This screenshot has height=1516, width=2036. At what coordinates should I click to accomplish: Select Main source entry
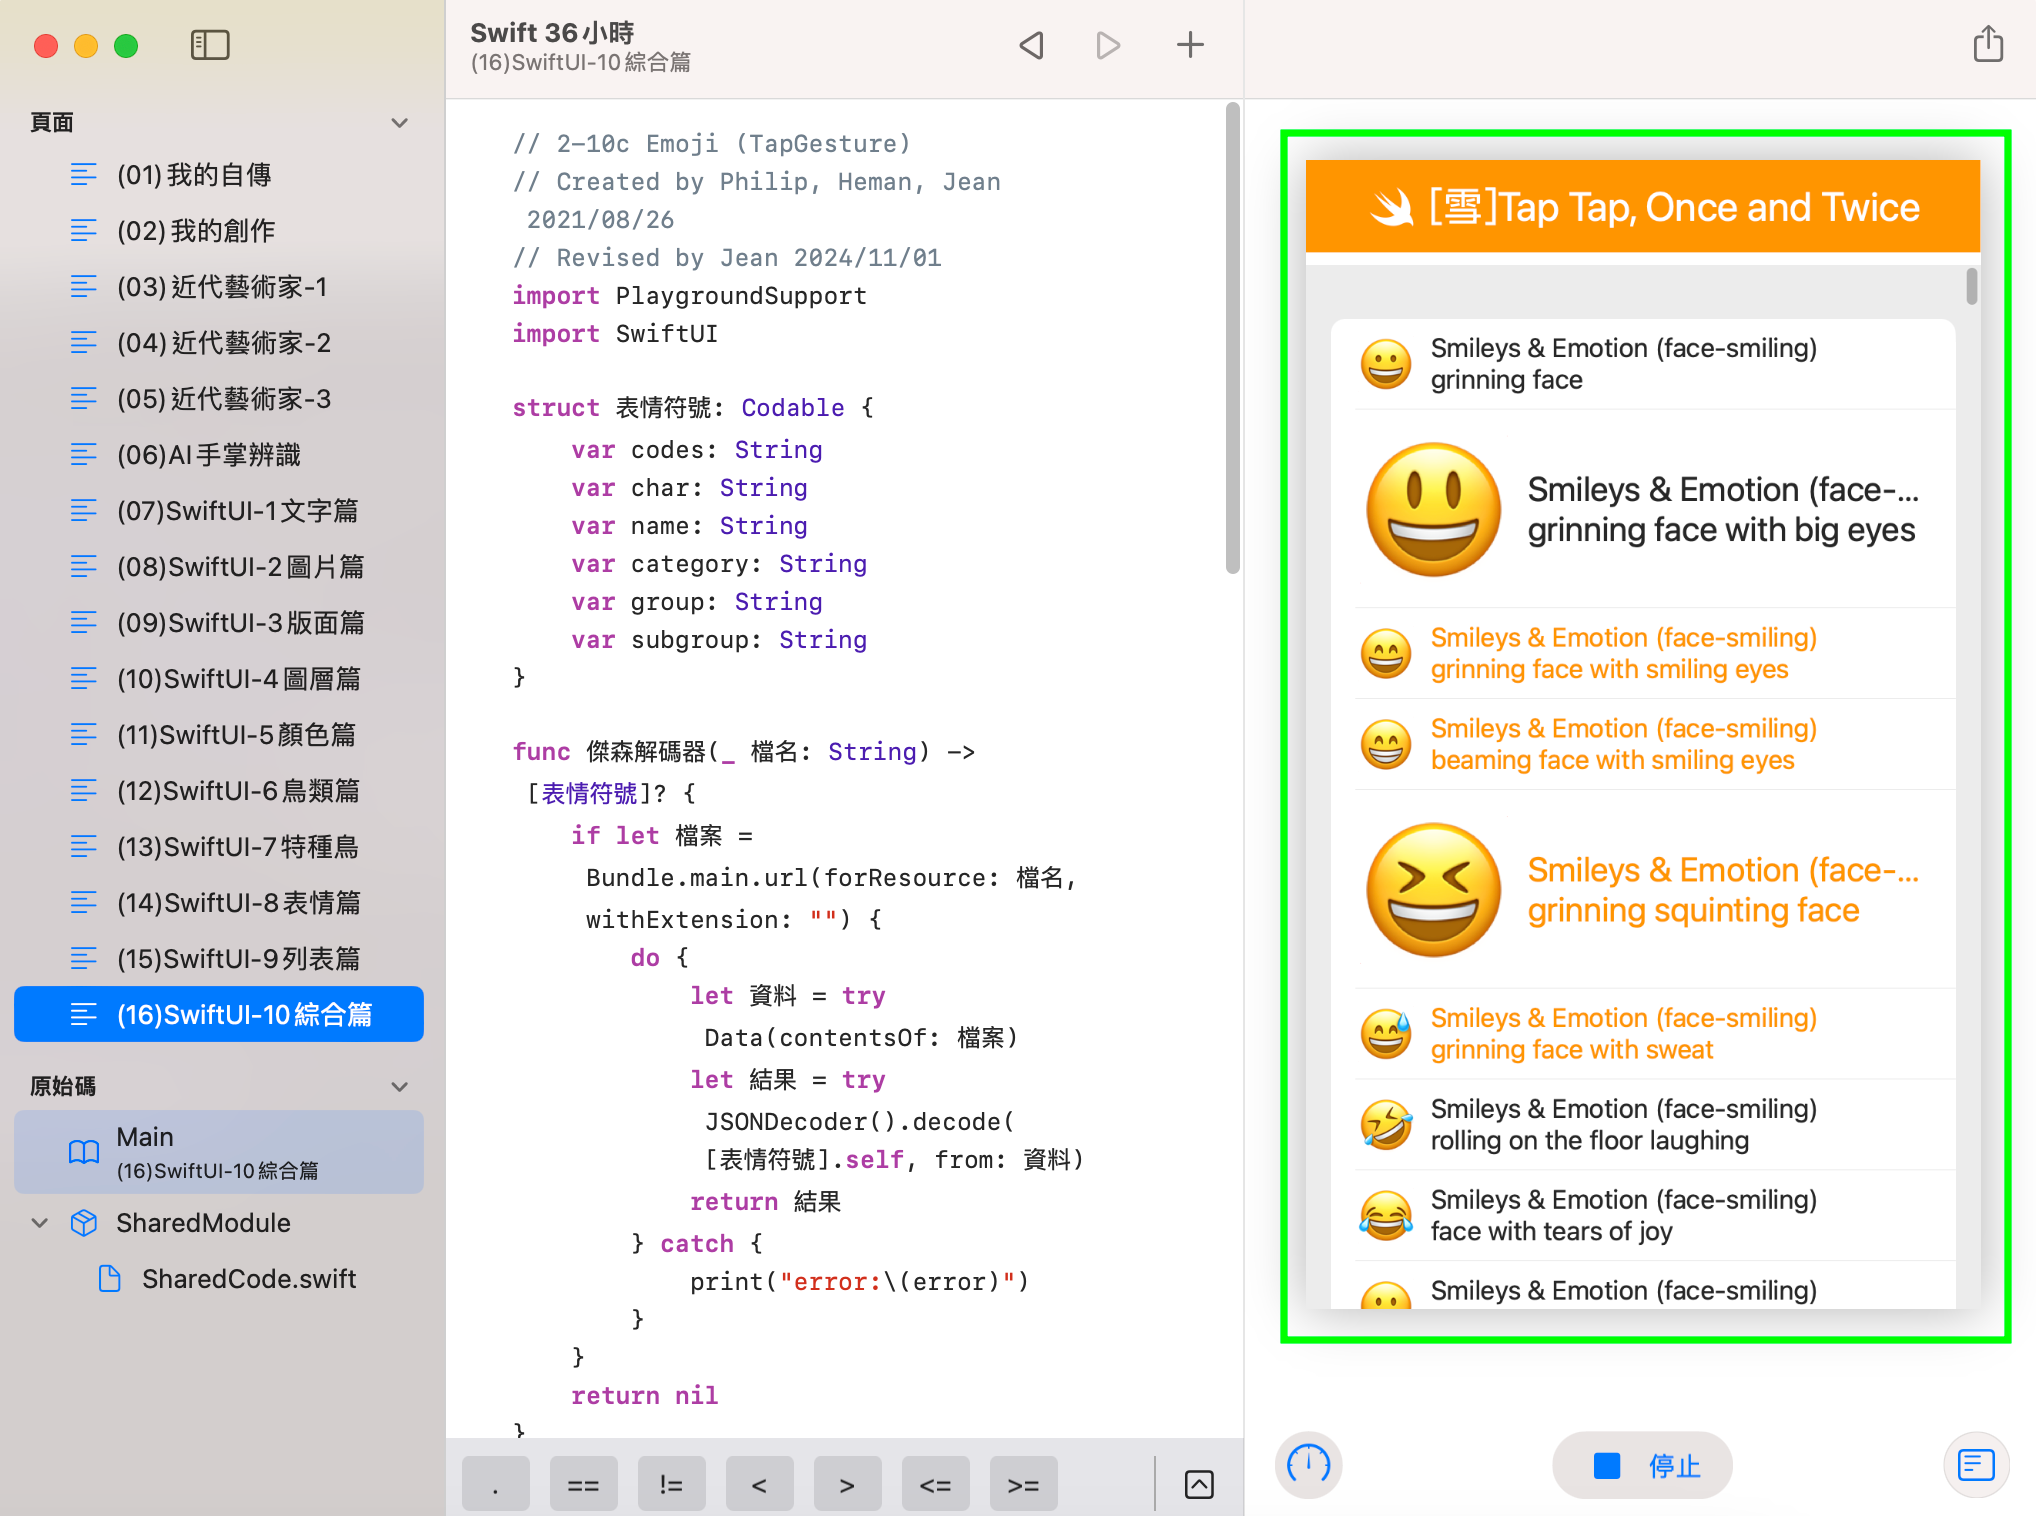click(x=218, y=1152)
